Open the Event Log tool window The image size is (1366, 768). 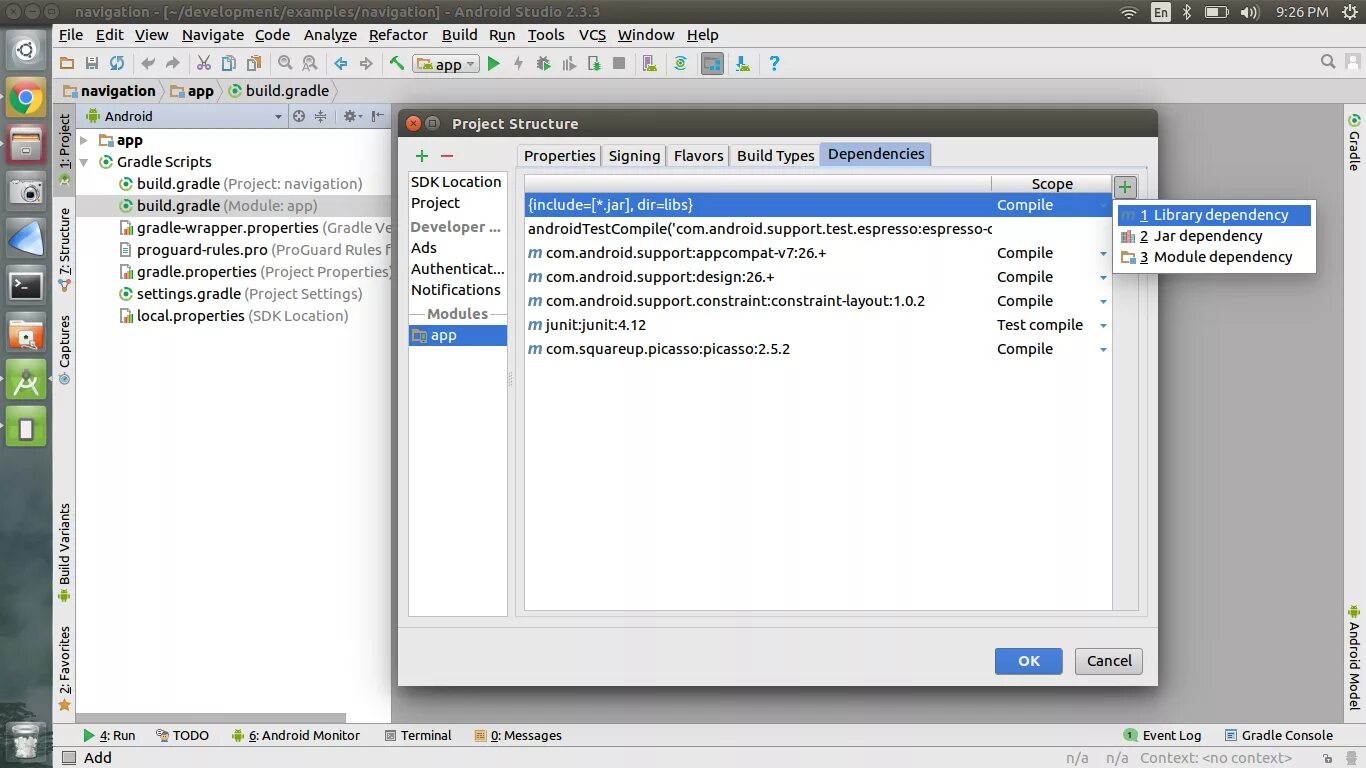(x=1162, y=735)
